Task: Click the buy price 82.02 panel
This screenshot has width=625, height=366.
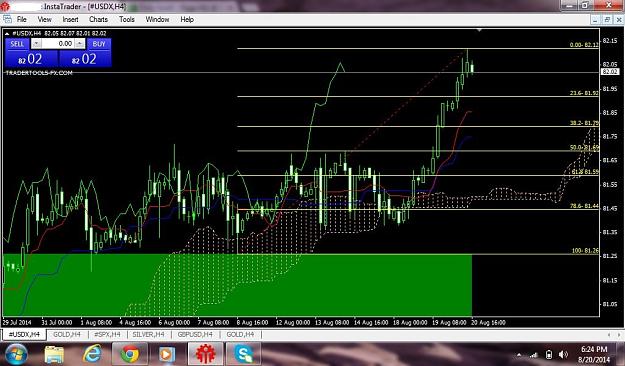Action: (85, 59)
